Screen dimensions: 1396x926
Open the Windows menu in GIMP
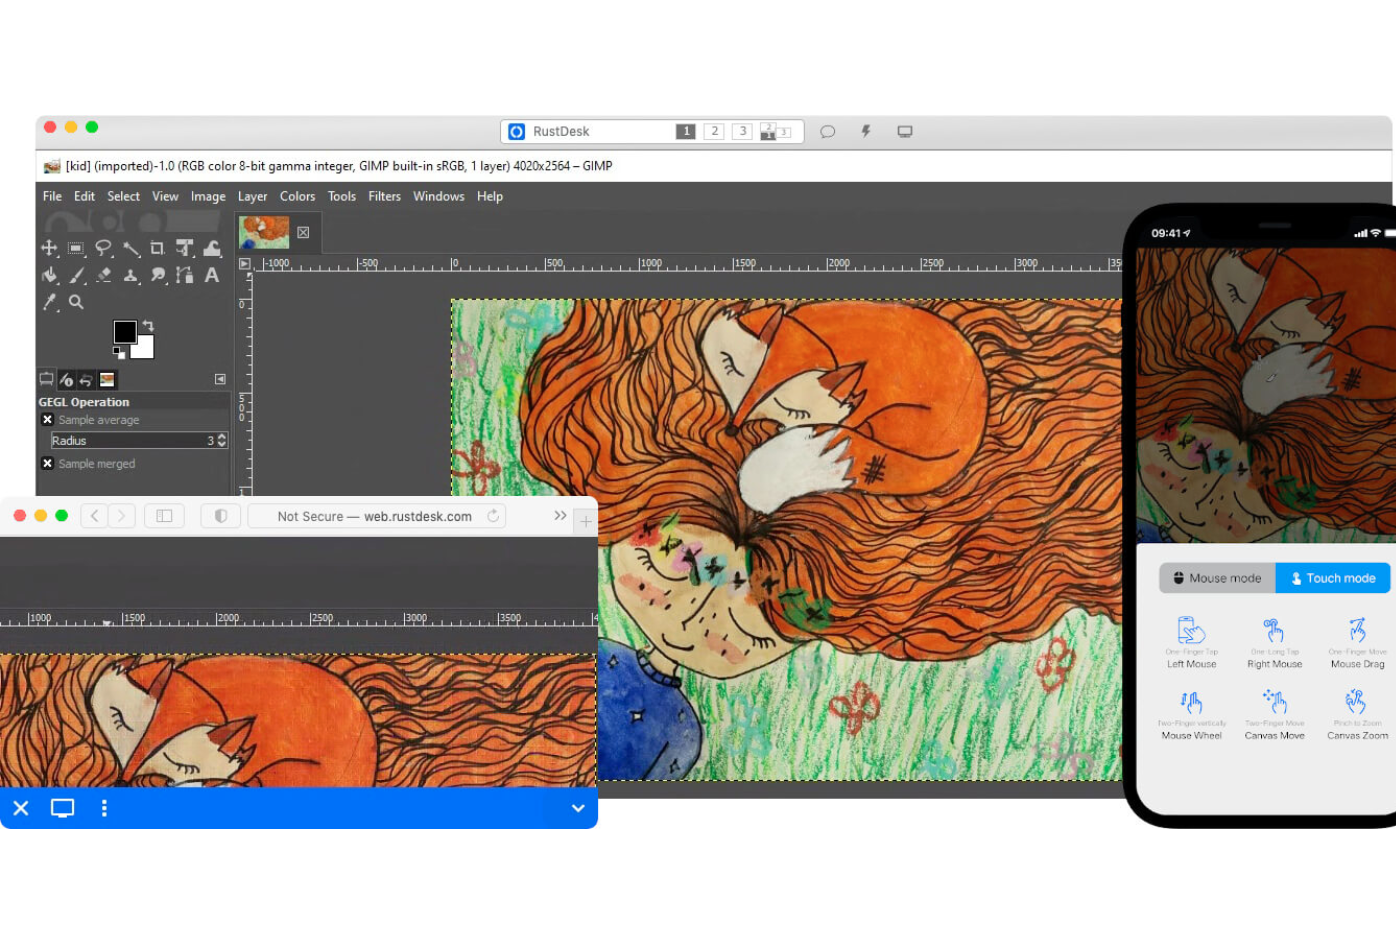[x=439, y=197]
